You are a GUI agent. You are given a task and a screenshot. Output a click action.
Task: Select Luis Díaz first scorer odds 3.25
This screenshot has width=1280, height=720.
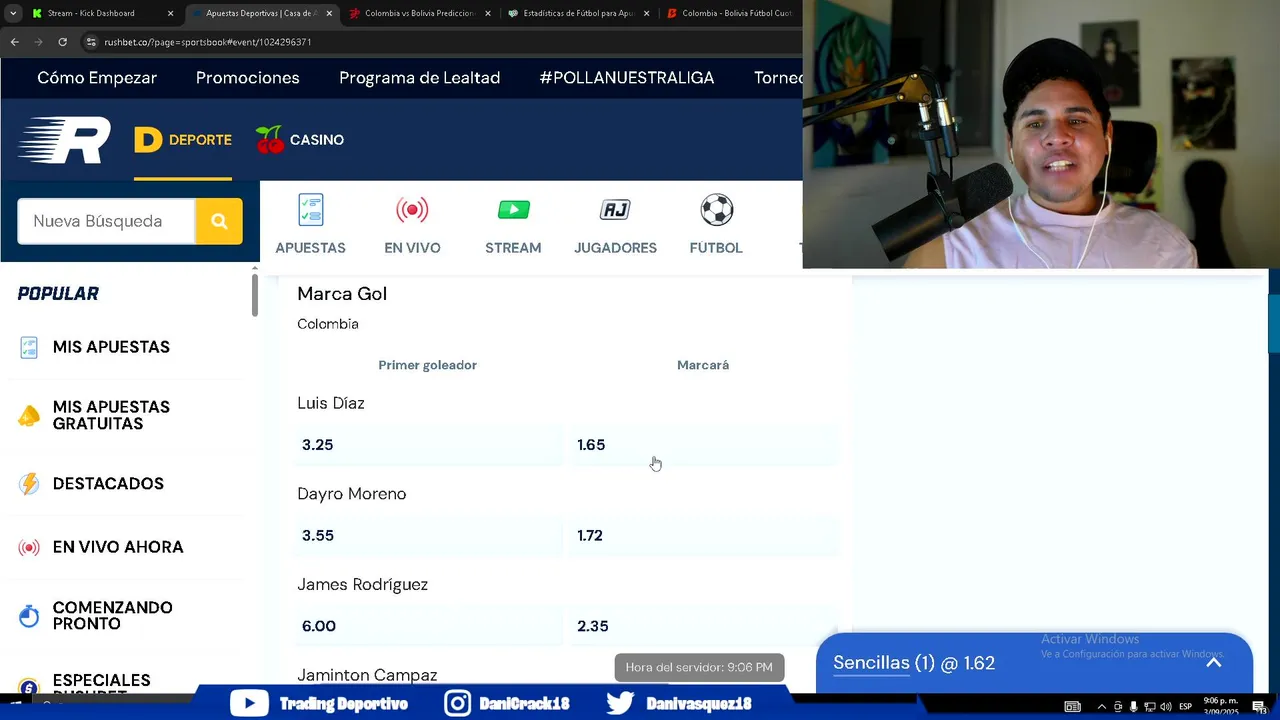[429, 445]
